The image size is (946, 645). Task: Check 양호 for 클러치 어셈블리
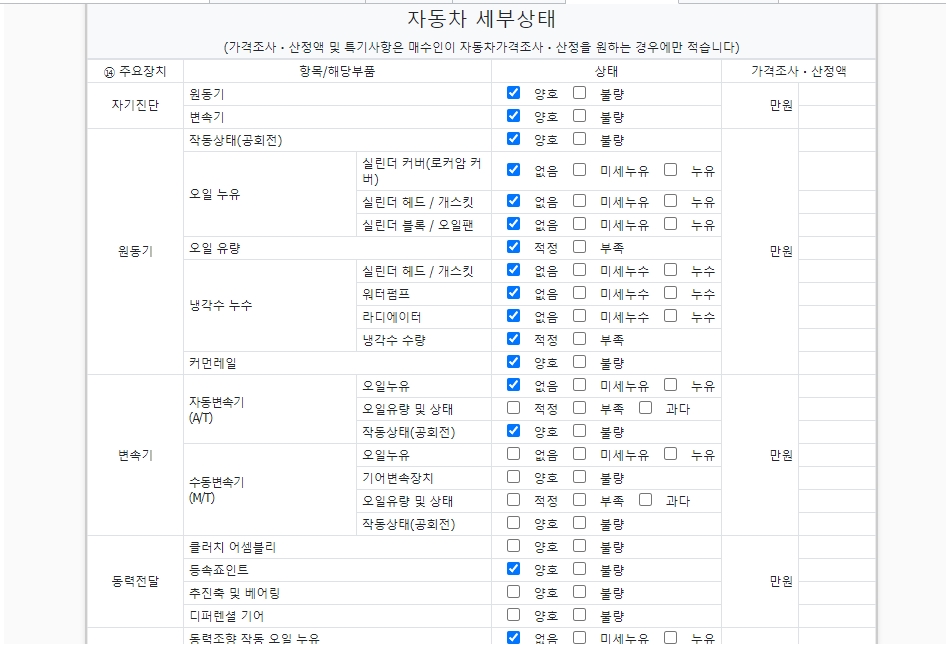(x=513, y=546)
